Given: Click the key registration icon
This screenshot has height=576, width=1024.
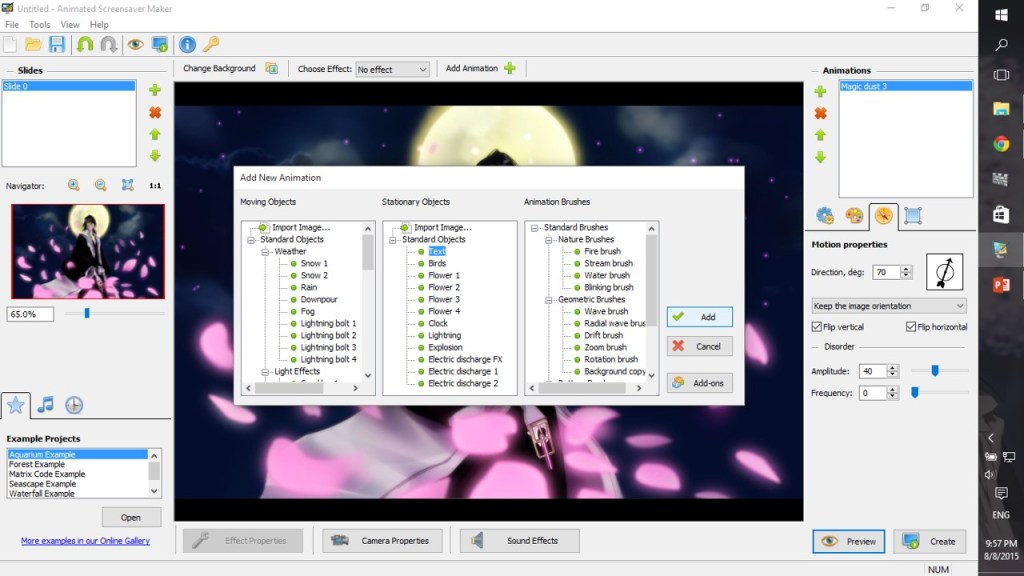Looking at the screenshot, I should click(211, 44).
